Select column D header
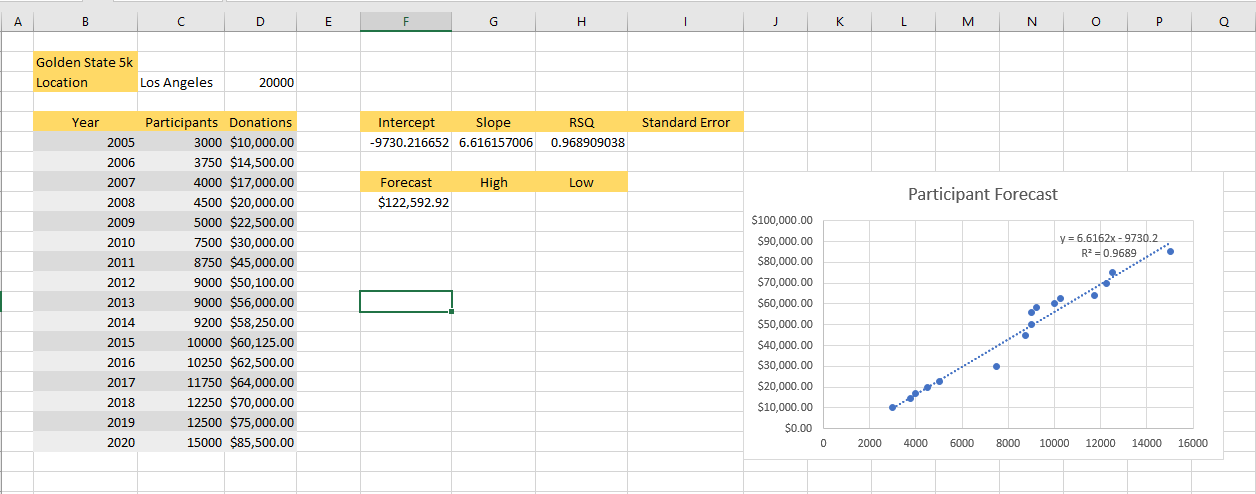This screenshot has width=1256, height=494. click(260, 21)
